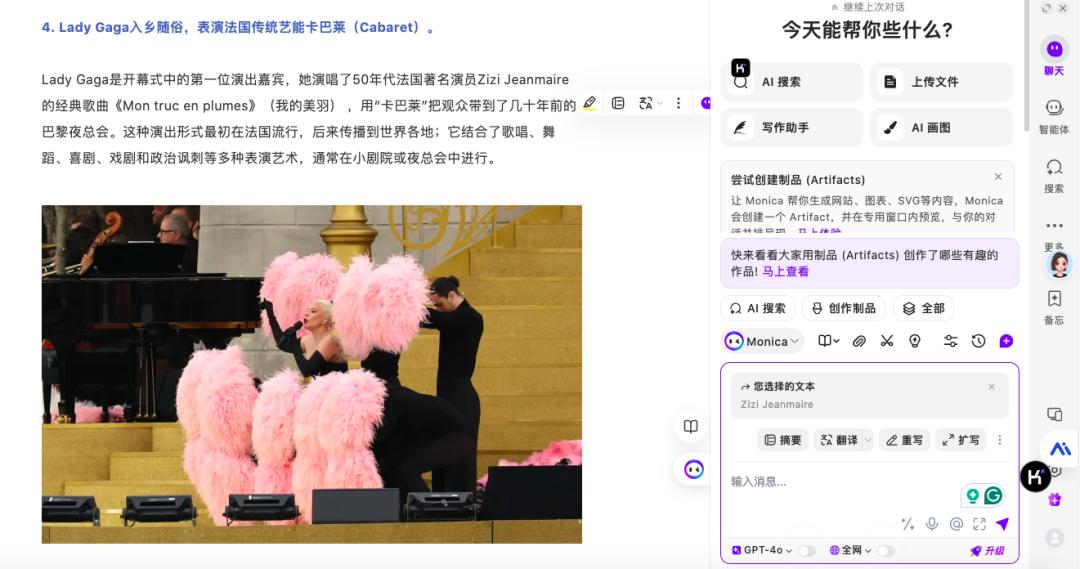Click the 马上查看 link
The width and height of the screenshot is (1080, 569).
785,271
